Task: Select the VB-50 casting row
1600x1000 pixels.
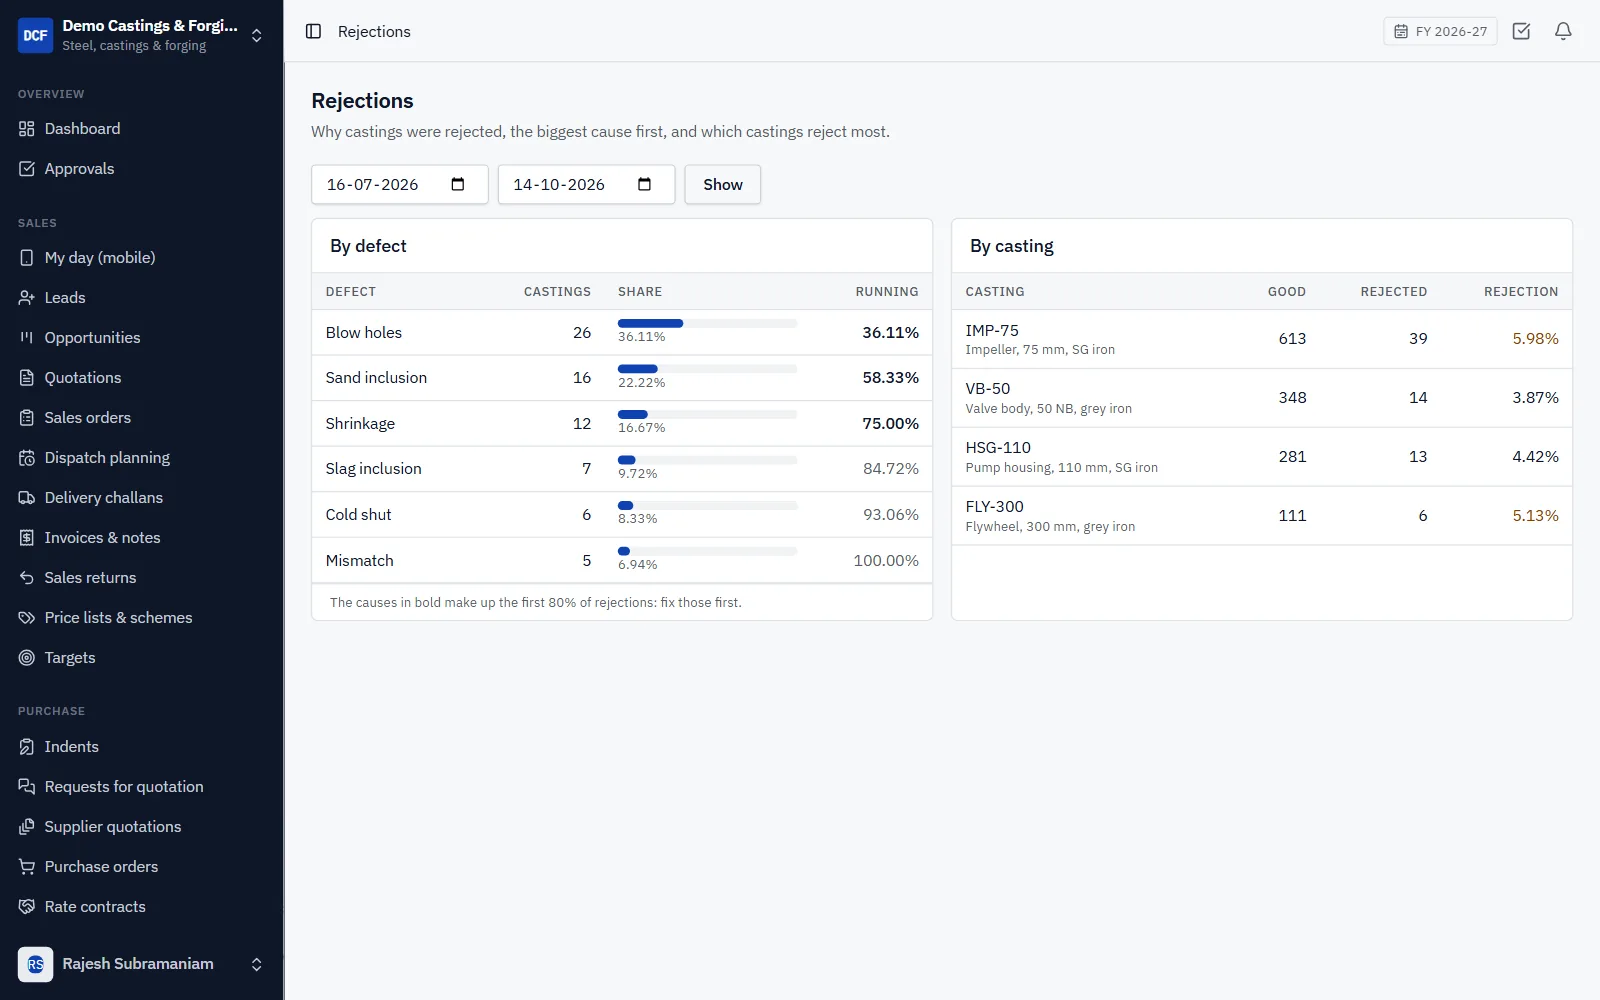Action: pyautogui.click(x=1262, y=398)
